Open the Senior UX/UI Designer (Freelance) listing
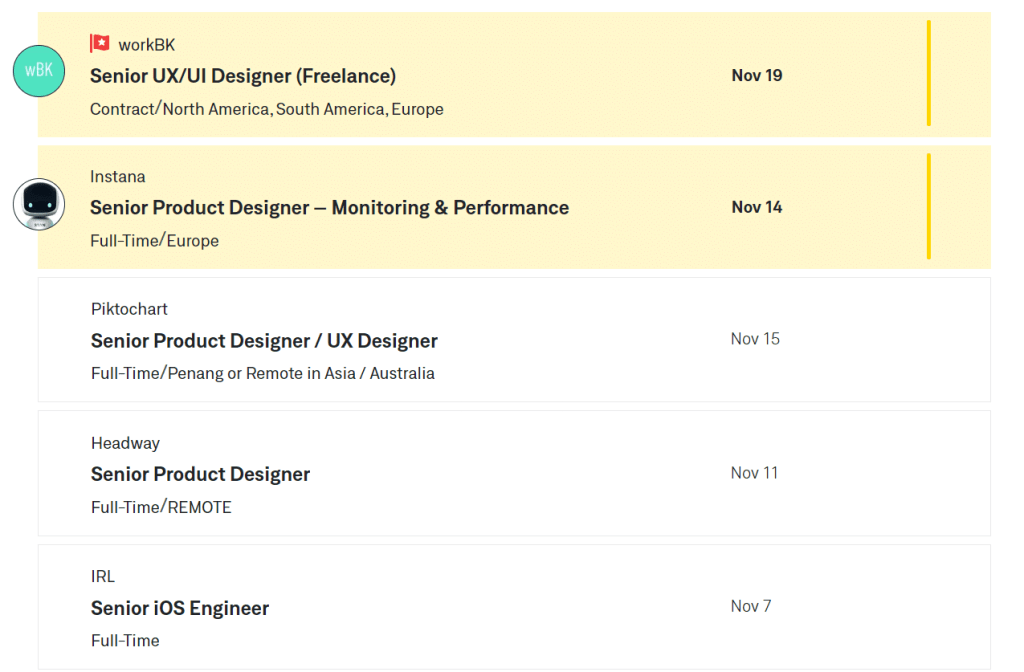This screenshot has height=672, width=1024. point(243,75)
